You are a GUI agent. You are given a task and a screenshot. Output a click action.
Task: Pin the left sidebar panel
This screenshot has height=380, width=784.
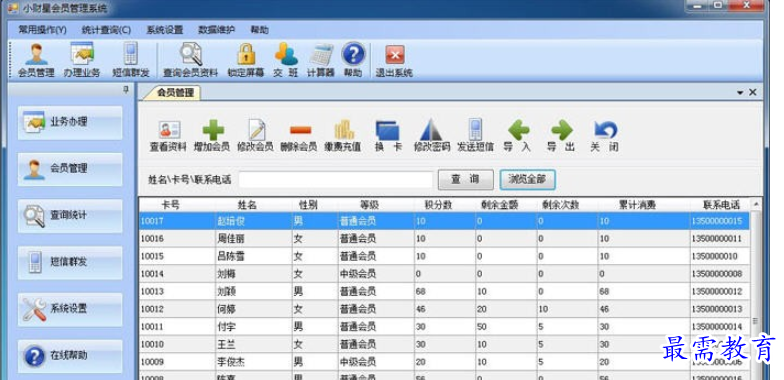point(126,90)
